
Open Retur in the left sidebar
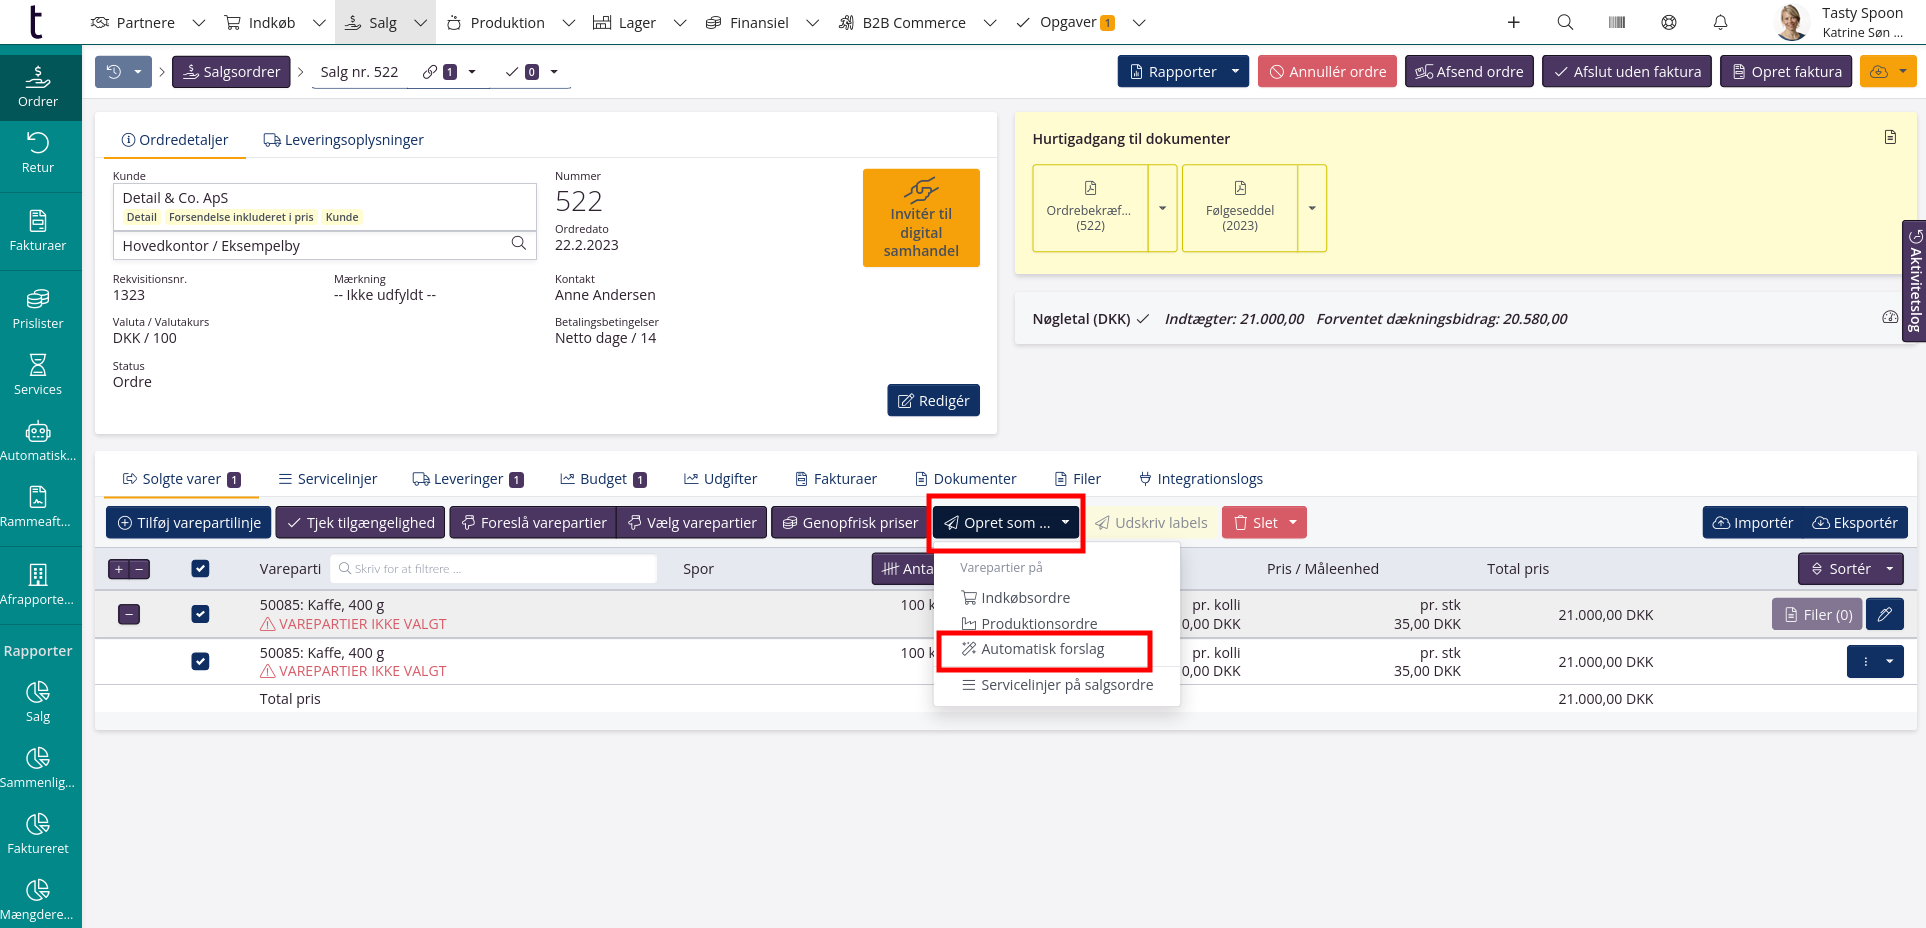tap(38, 153)
